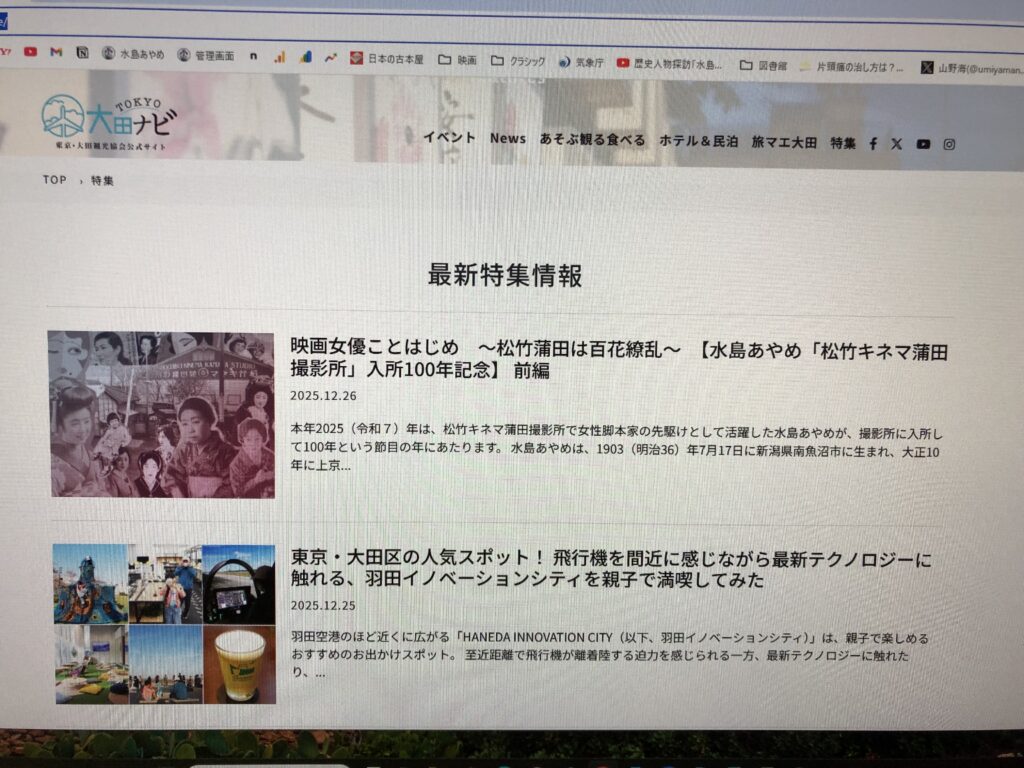
Task: Click the Gmail bookmark icon
Action: 56,52
